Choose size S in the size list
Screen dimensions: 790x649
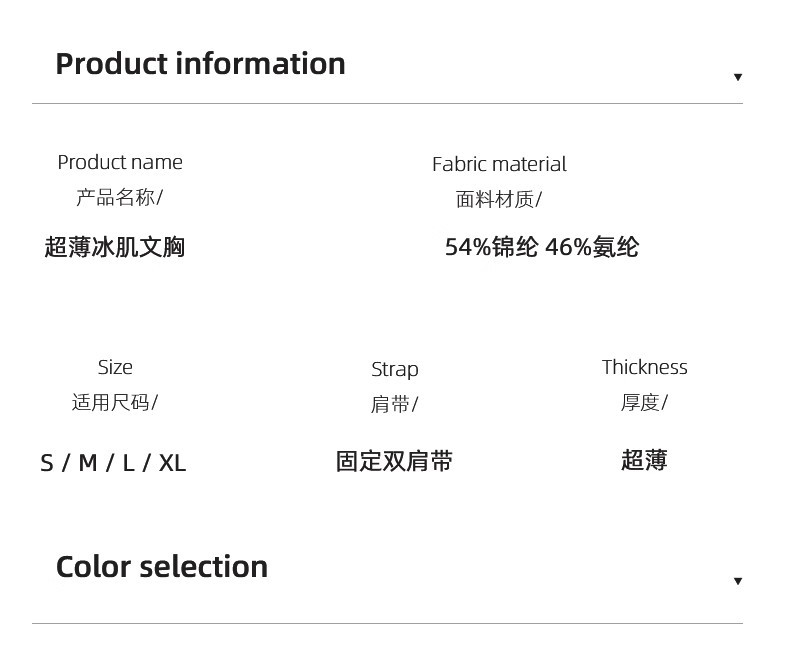click(x=47, y=463)
